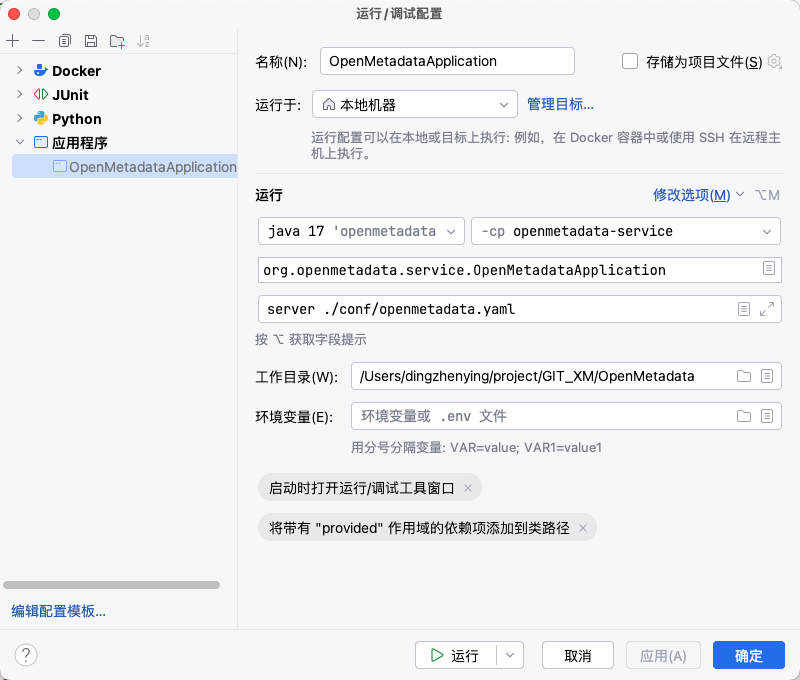Collapse the 应用程序 tree node

coord(19,142)
